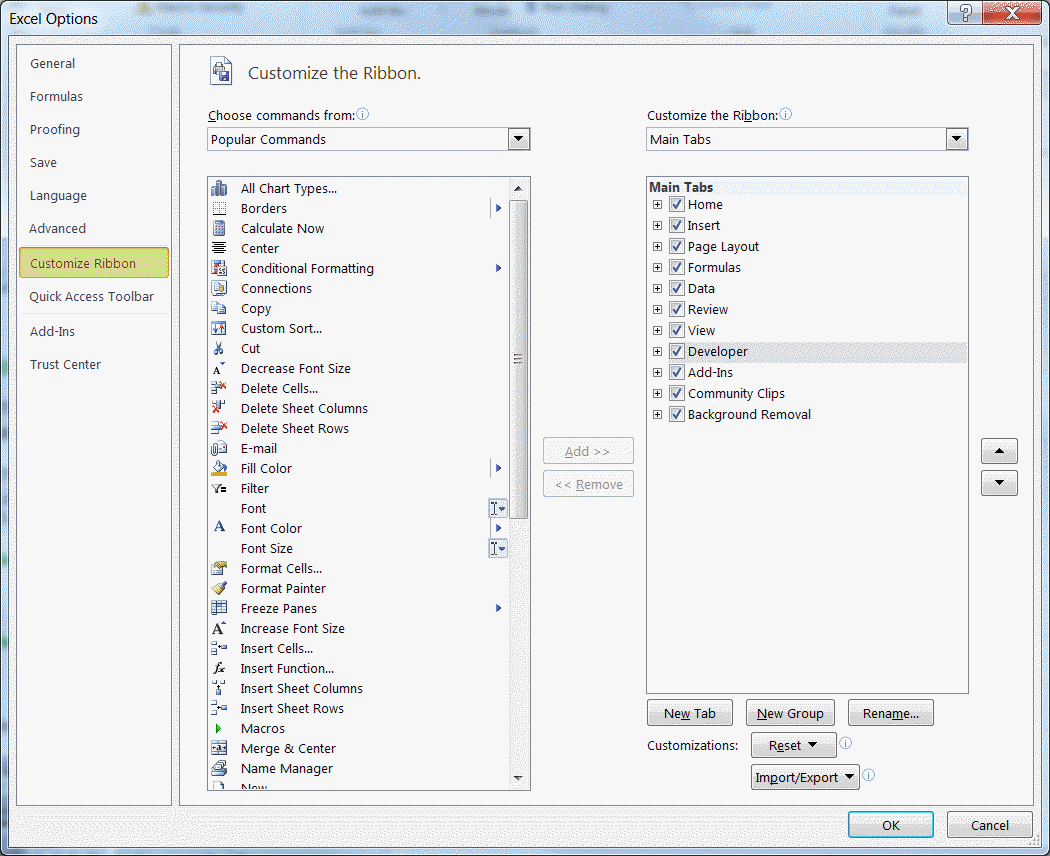Viewport: 1050px width, 856px height.
Task: Open the Choose commands from dropdown
Action: tap(518, 140)
